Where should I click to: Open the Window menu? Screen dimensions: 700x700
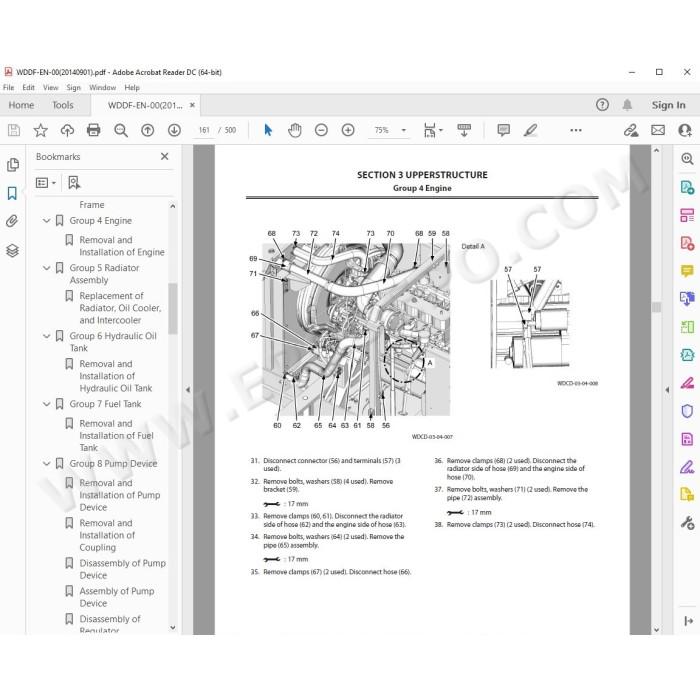pos(102,88)
